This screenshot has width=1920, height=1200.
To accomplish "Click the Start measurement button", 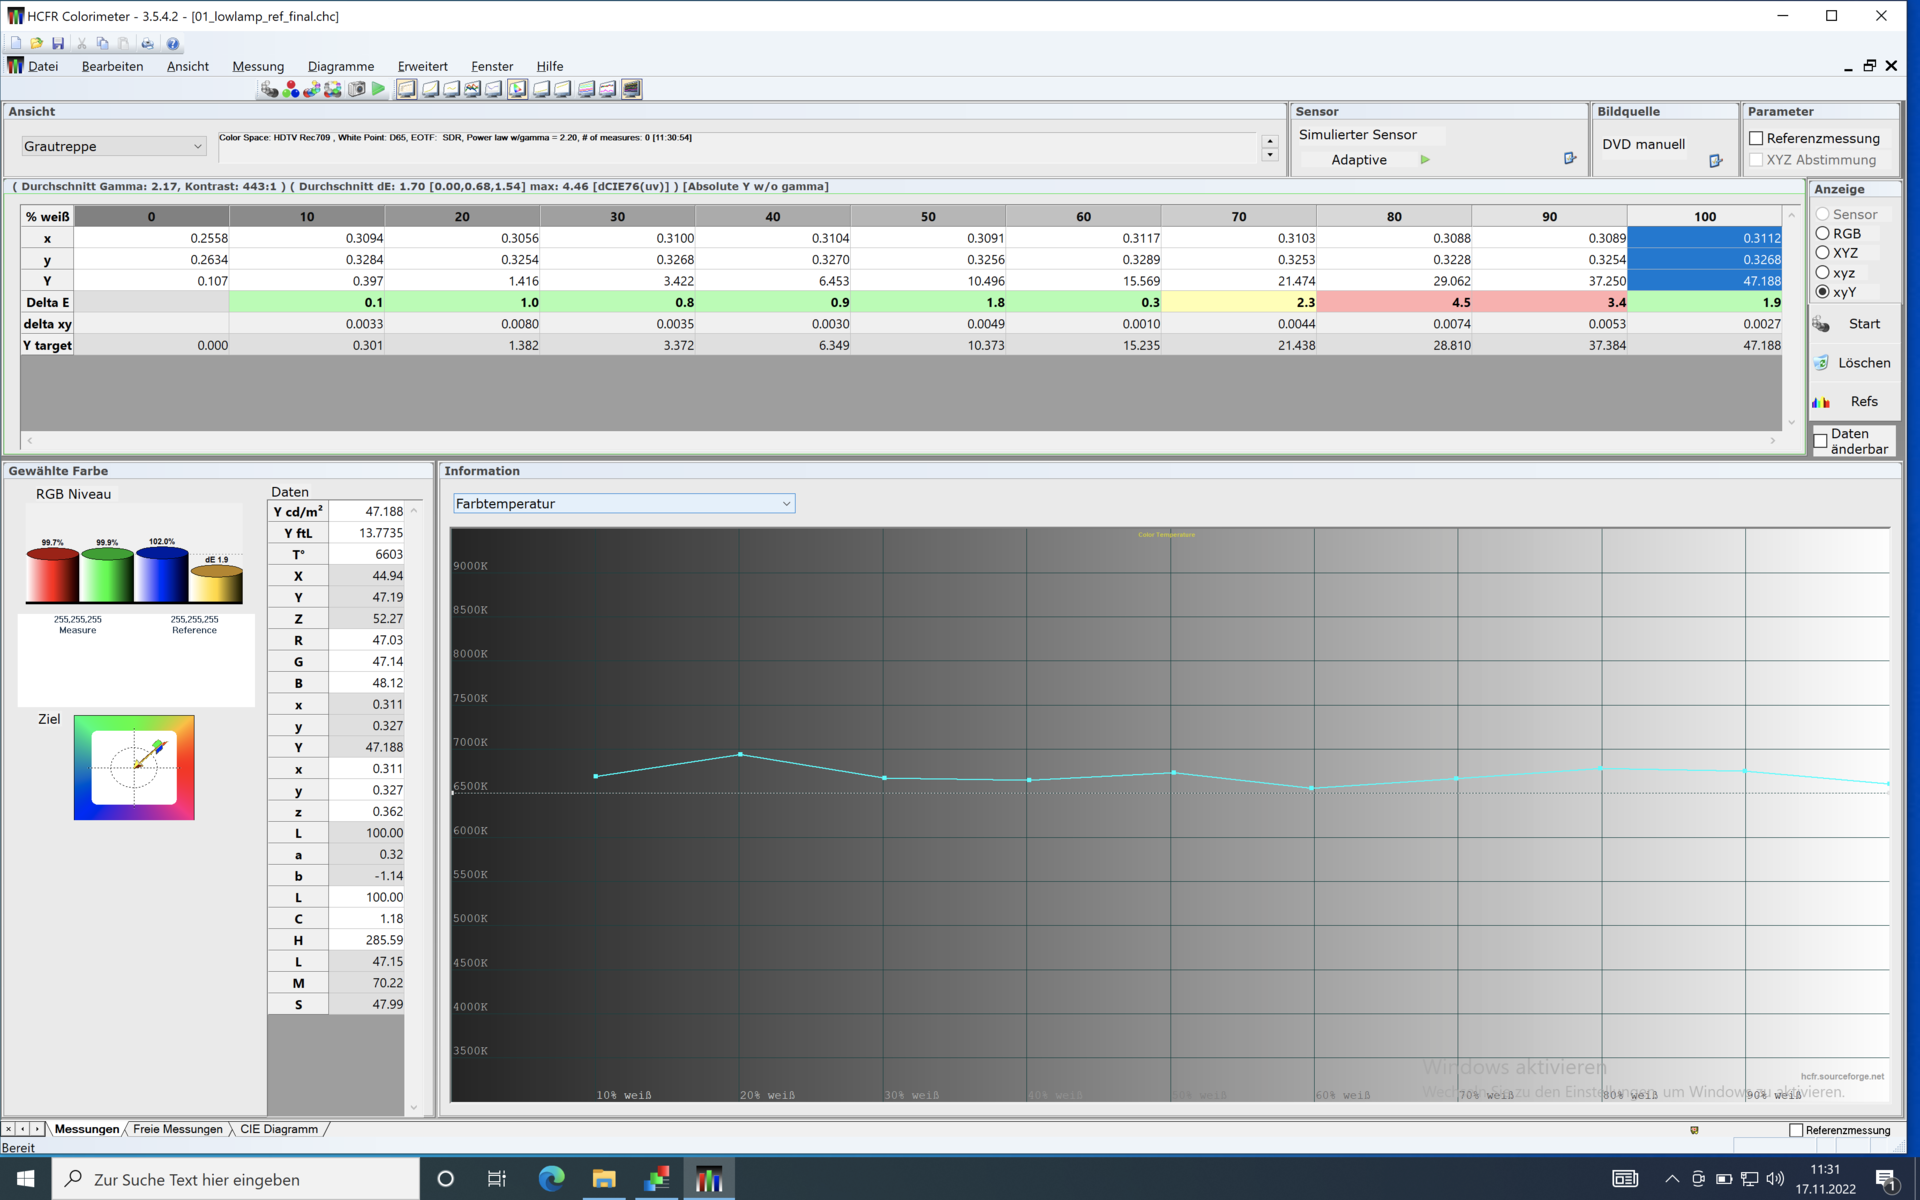I will coord(1854,324).
